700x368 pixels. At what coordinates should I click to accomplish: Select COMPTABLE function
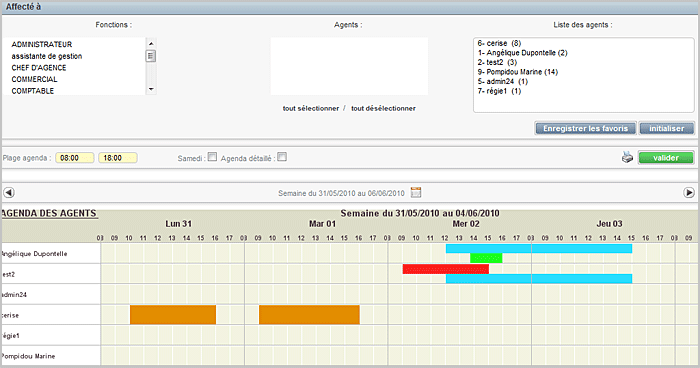point(33,91)
